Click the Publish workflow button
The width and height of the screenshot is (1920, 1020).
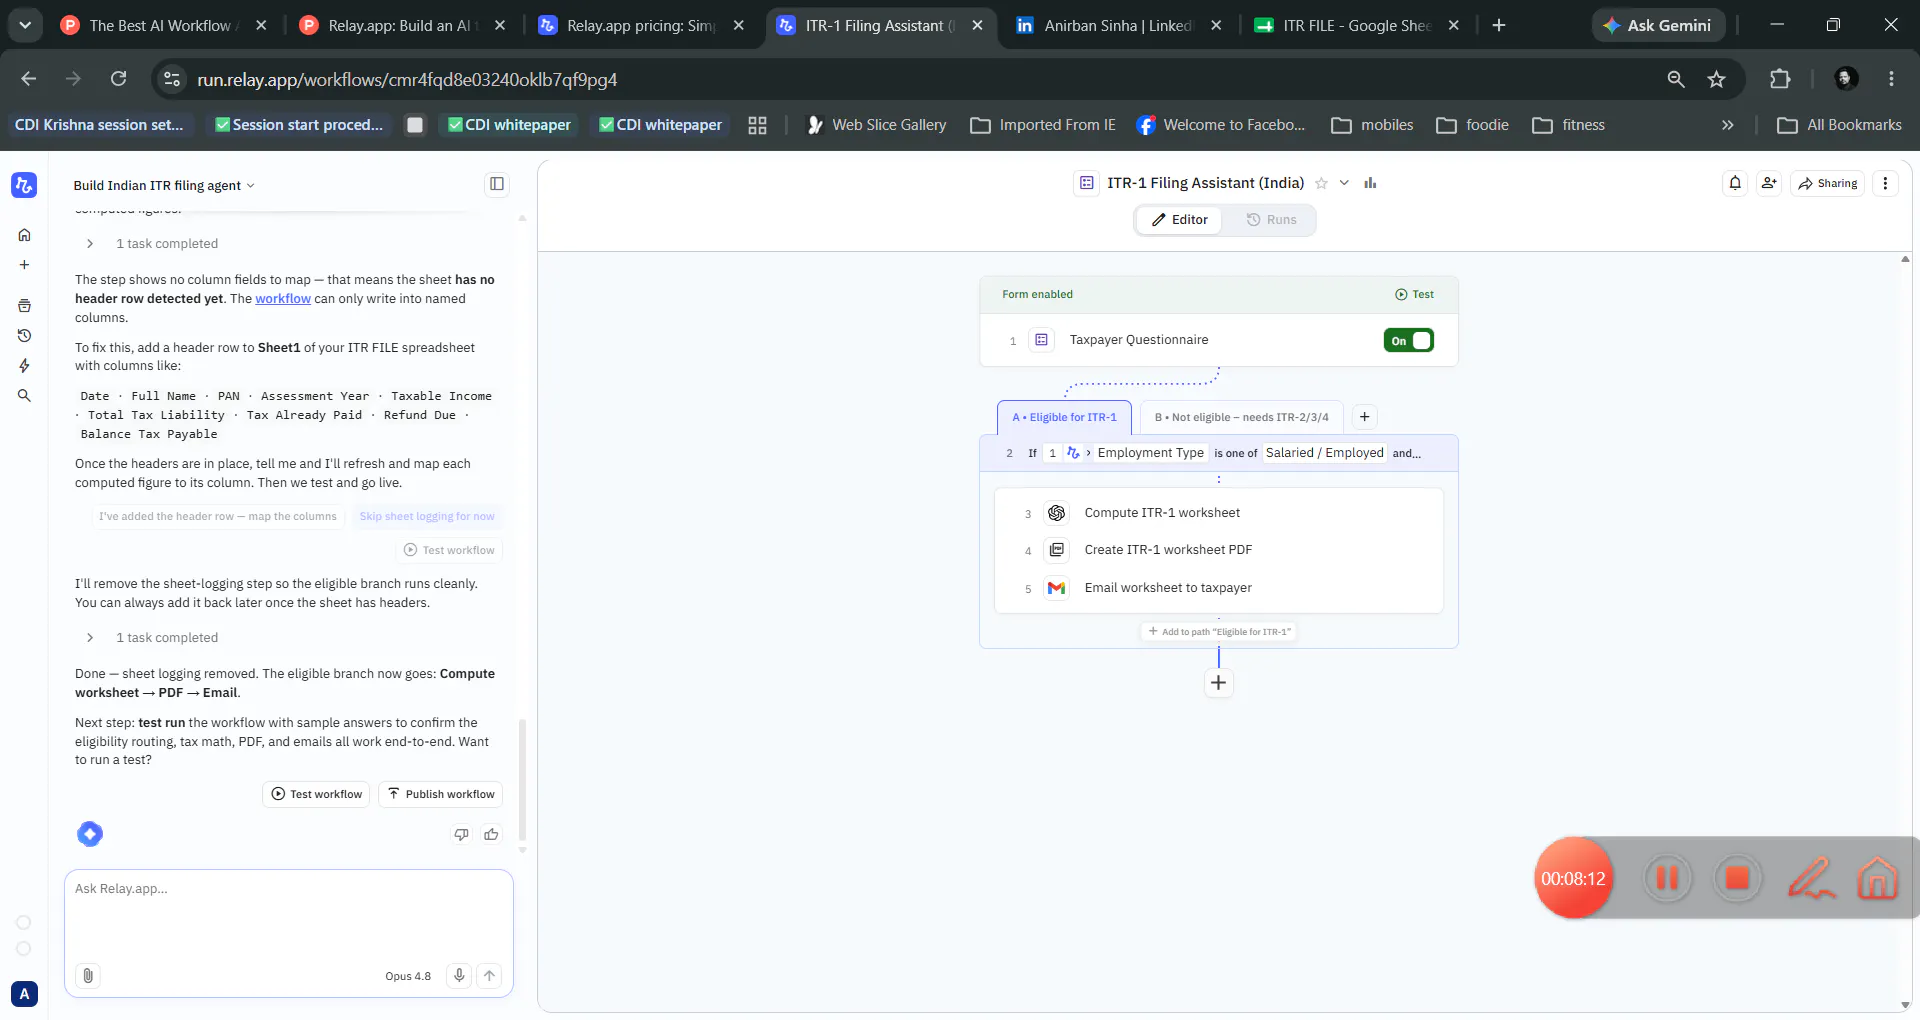click(x=440, y=794)
